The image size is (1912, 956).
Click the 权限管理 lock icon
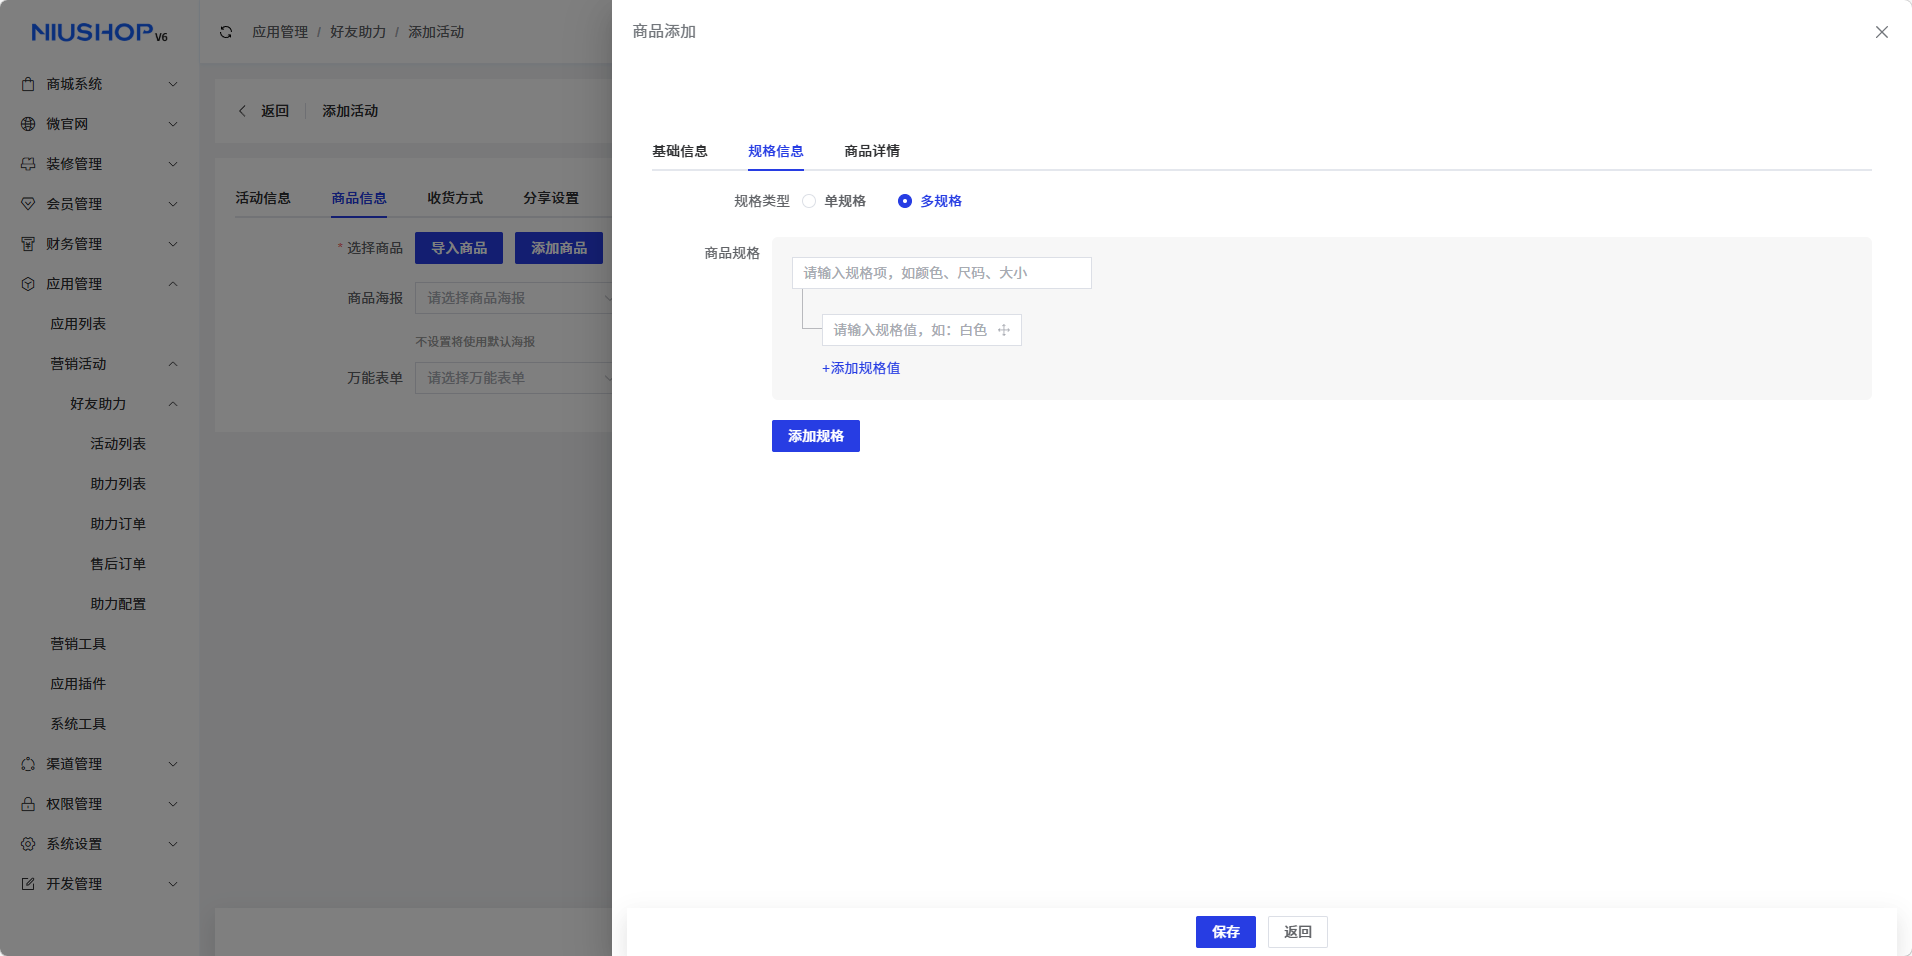tap(28, 804)
